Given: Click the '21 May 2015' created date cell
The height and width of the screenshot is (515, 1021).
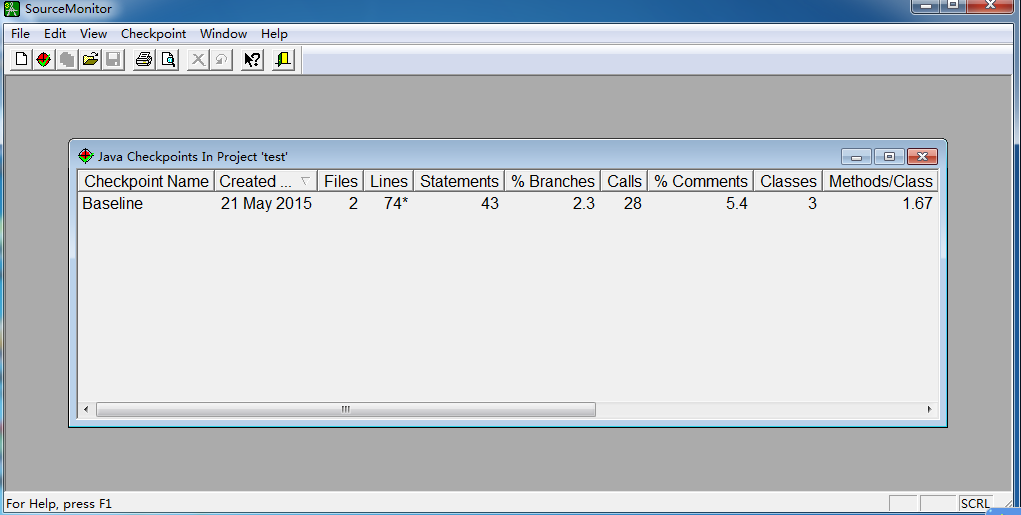Looking at the screenshot, I should point(266,204).
